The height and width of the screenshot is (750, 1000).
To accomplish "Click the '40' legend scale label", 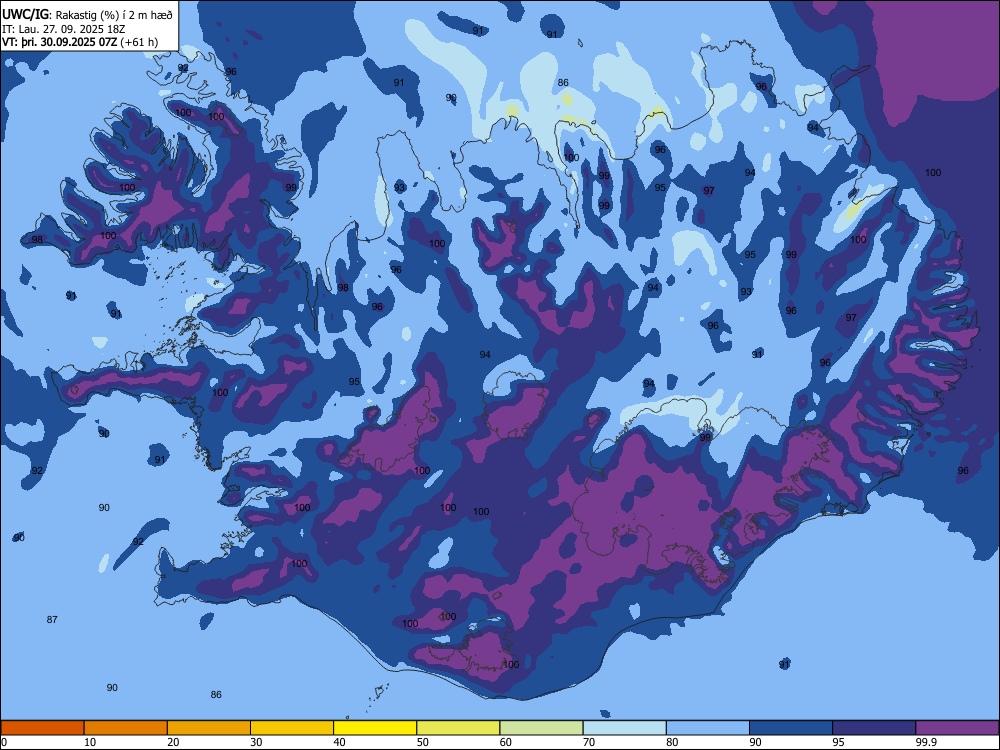I will click(339, 742).
